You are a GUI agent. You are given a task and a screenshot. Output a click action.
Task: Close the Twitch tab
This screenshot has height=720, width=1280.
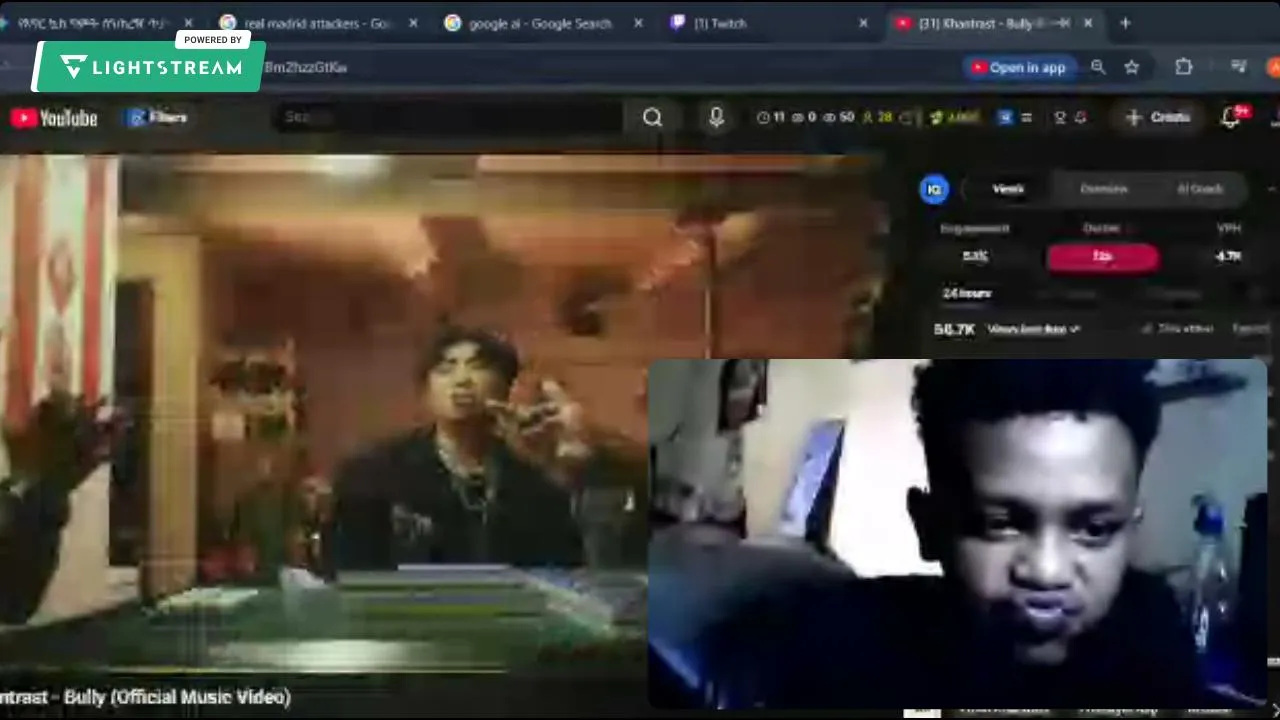864,23
